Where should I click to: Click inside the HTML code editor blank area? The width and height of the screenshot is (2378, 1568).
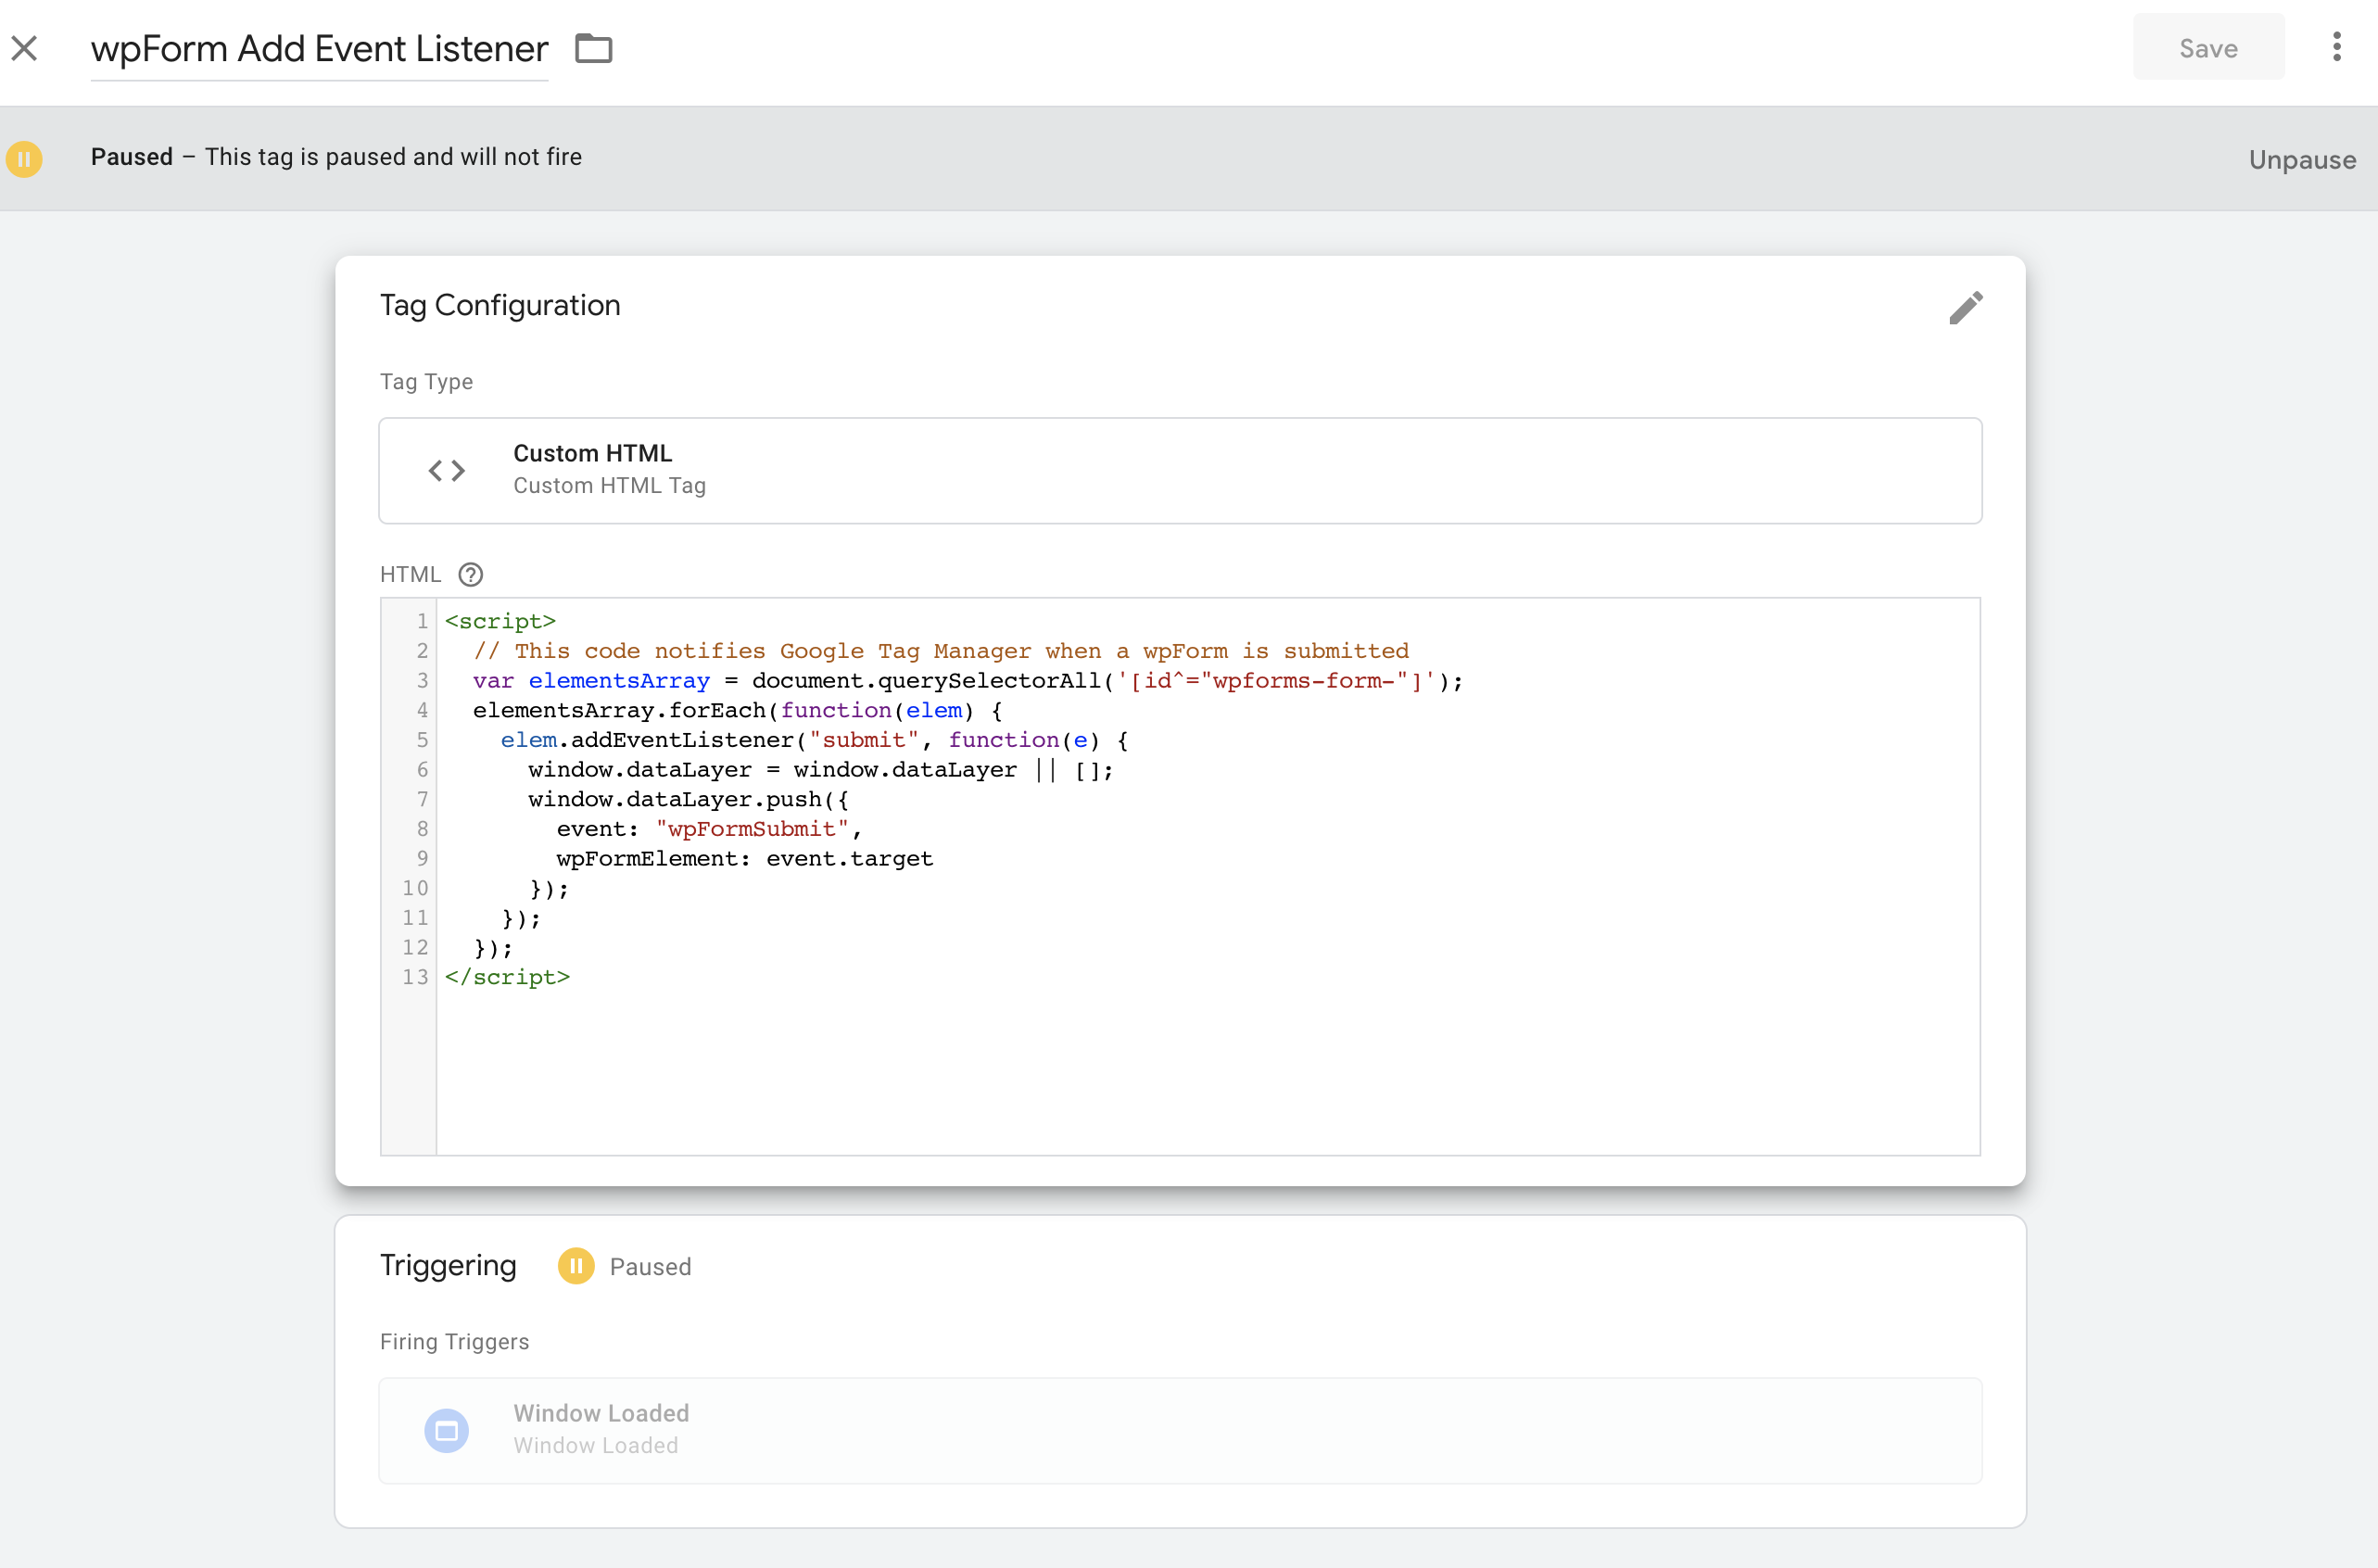coord(1200,1070)
